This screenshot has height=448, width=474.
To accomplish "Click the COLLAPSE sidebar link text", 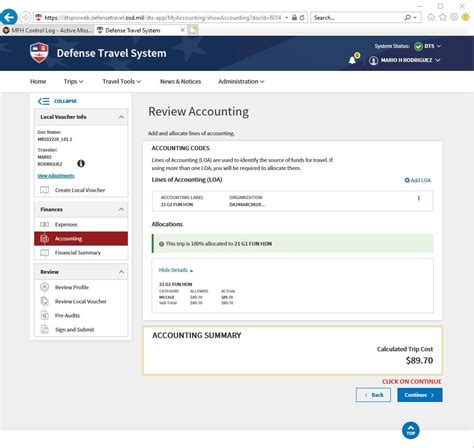I will coord(65,101).
